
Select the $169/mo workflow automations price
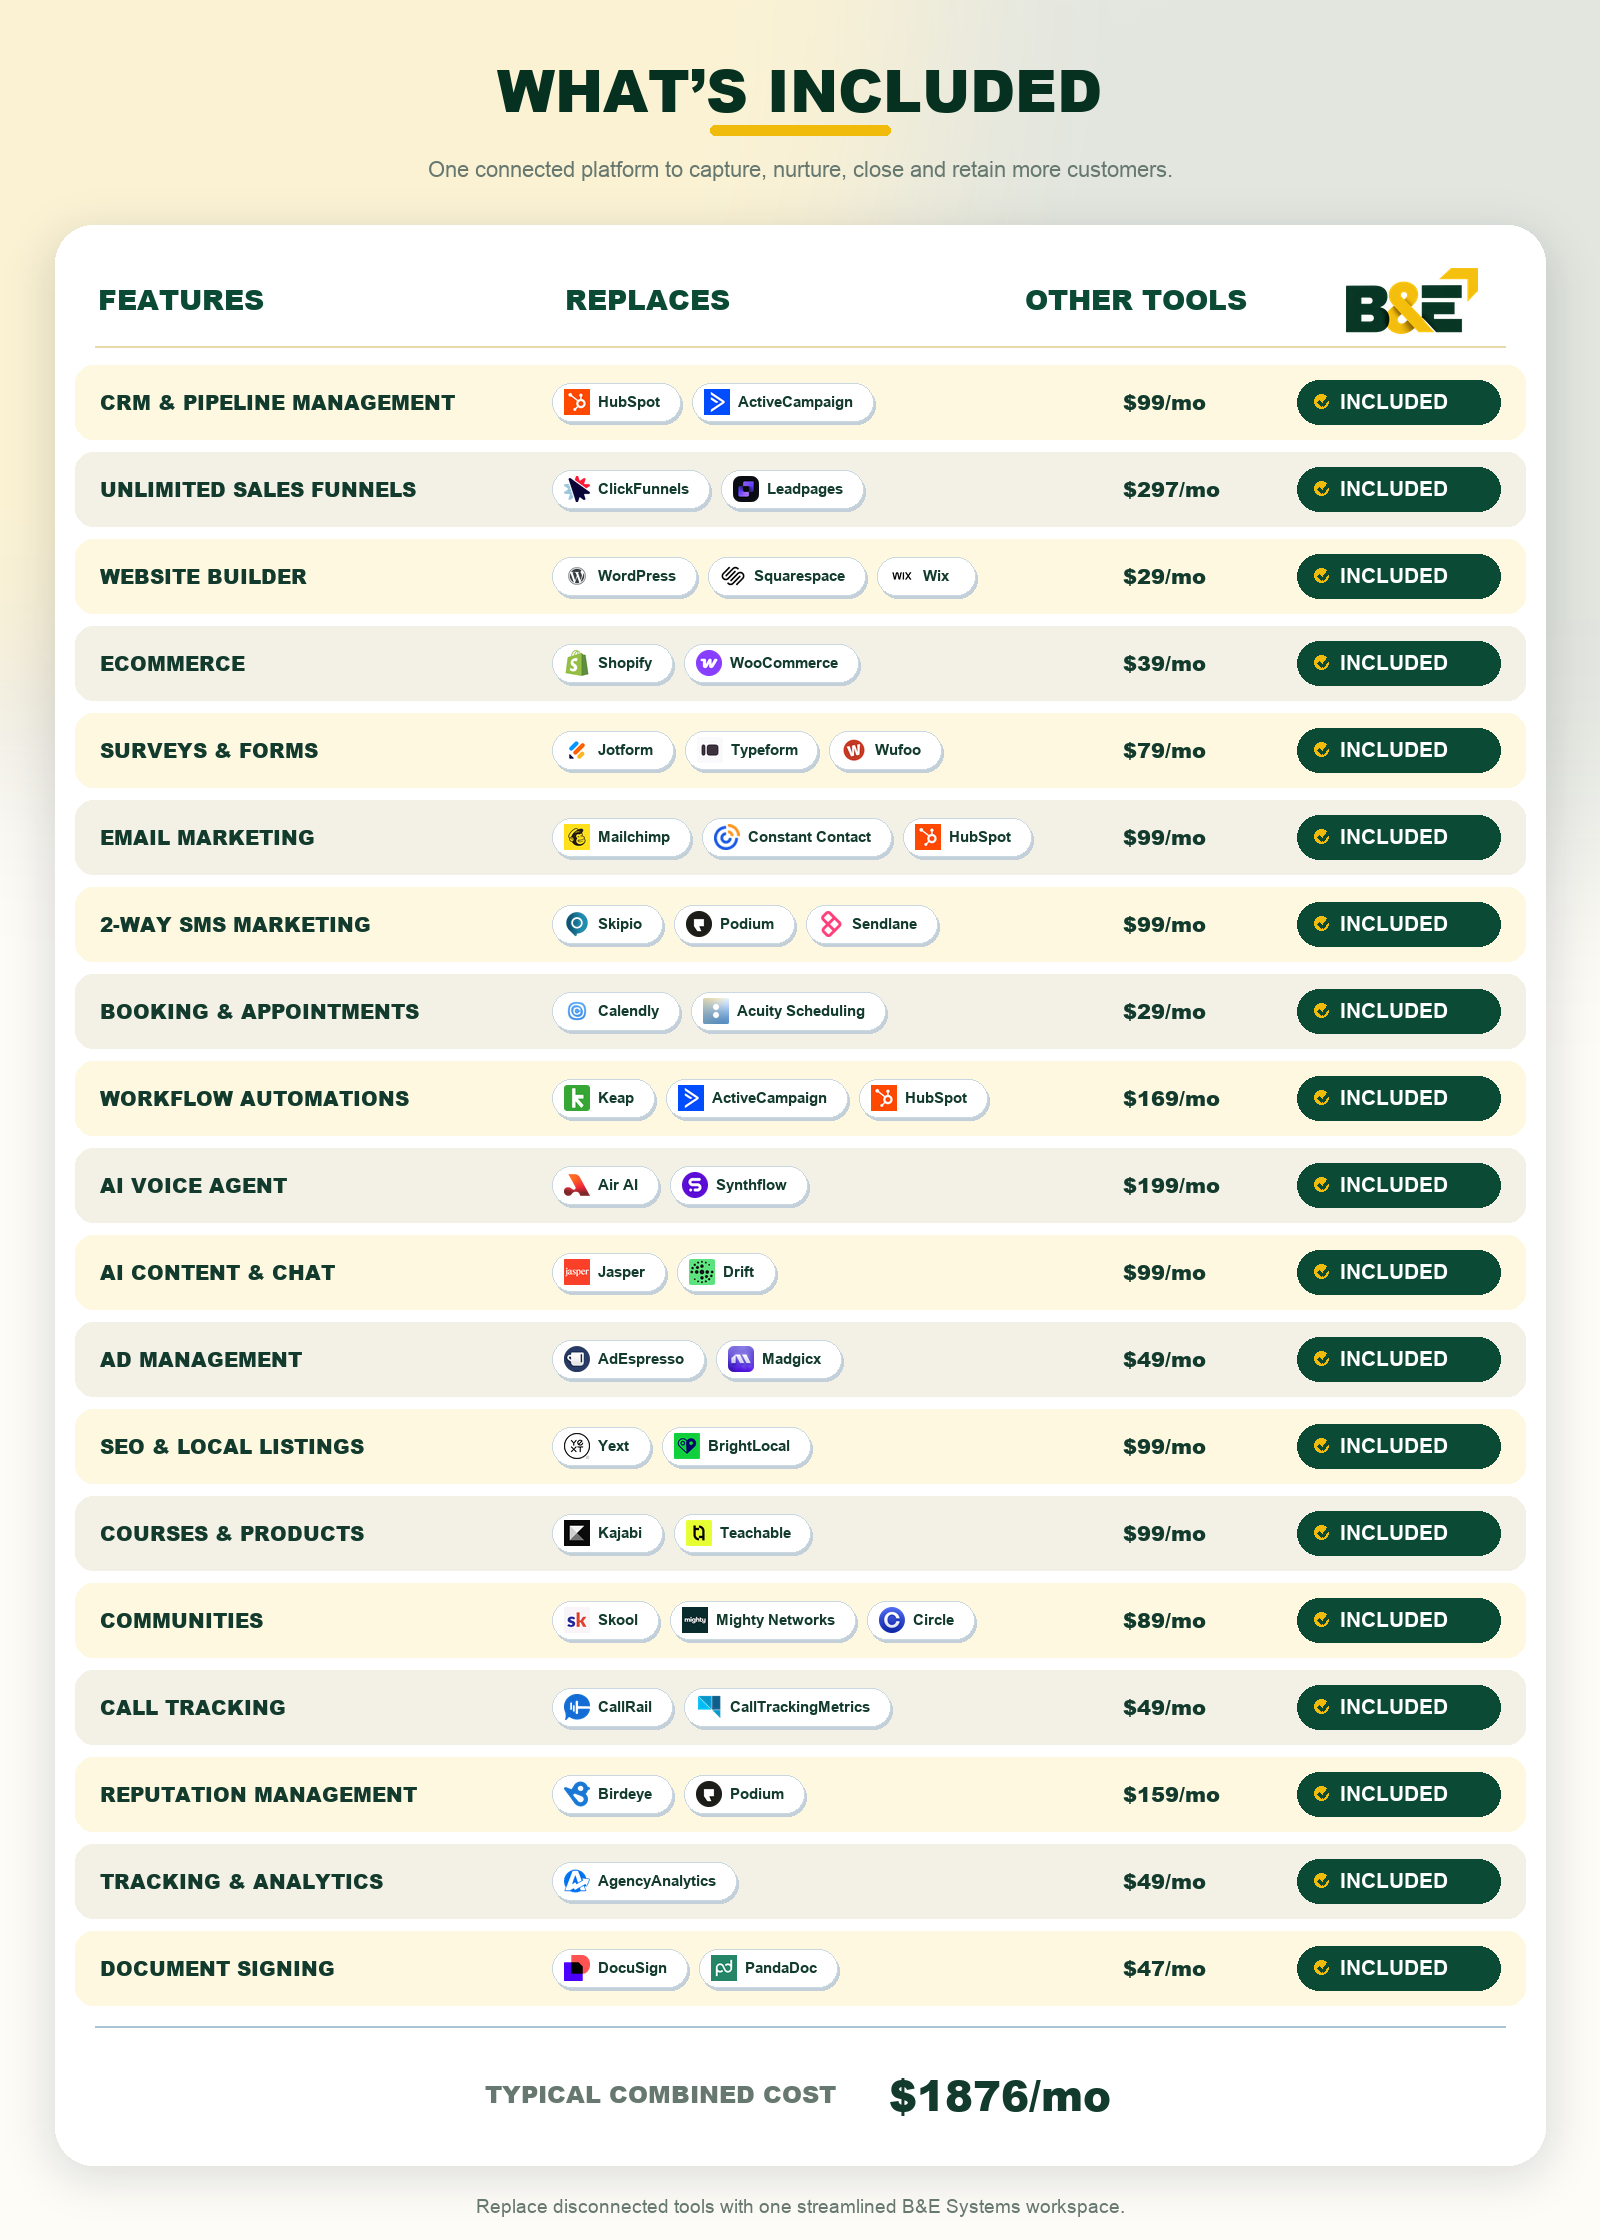tap(1171, 1099)
